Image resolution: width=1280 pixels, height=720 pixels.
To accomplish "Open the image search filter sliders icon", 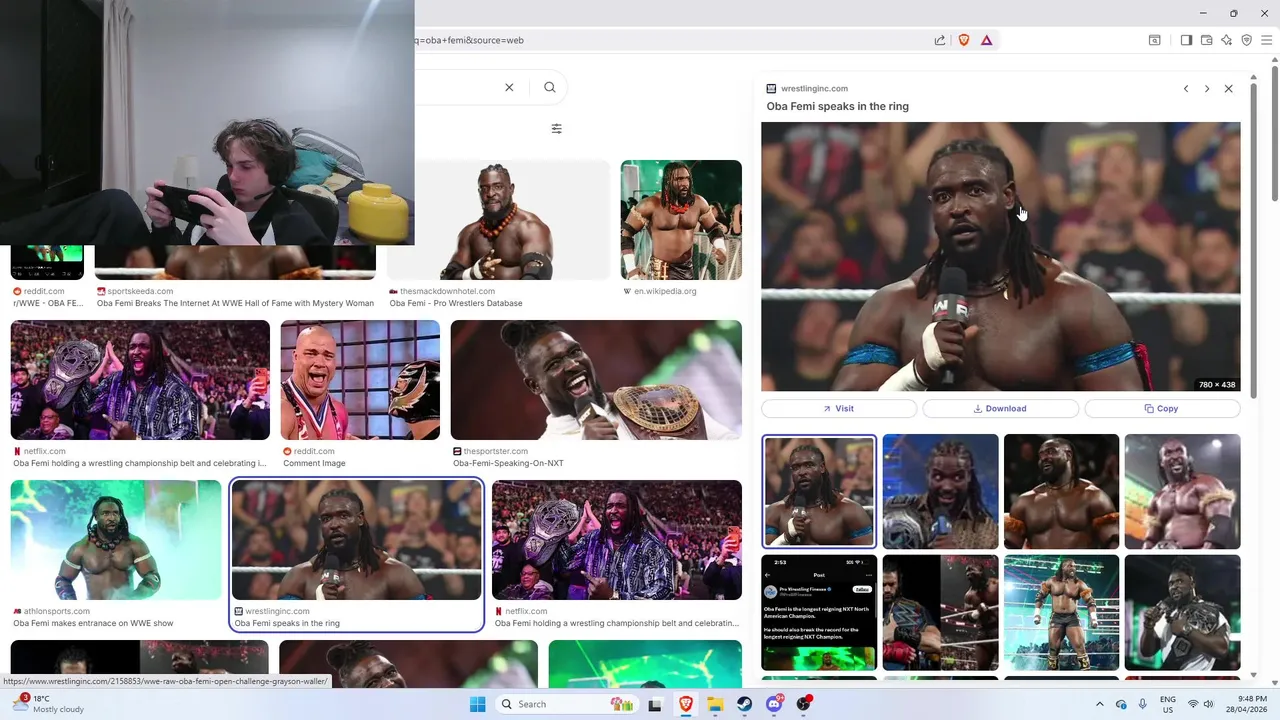I will (x=557, y=128).
